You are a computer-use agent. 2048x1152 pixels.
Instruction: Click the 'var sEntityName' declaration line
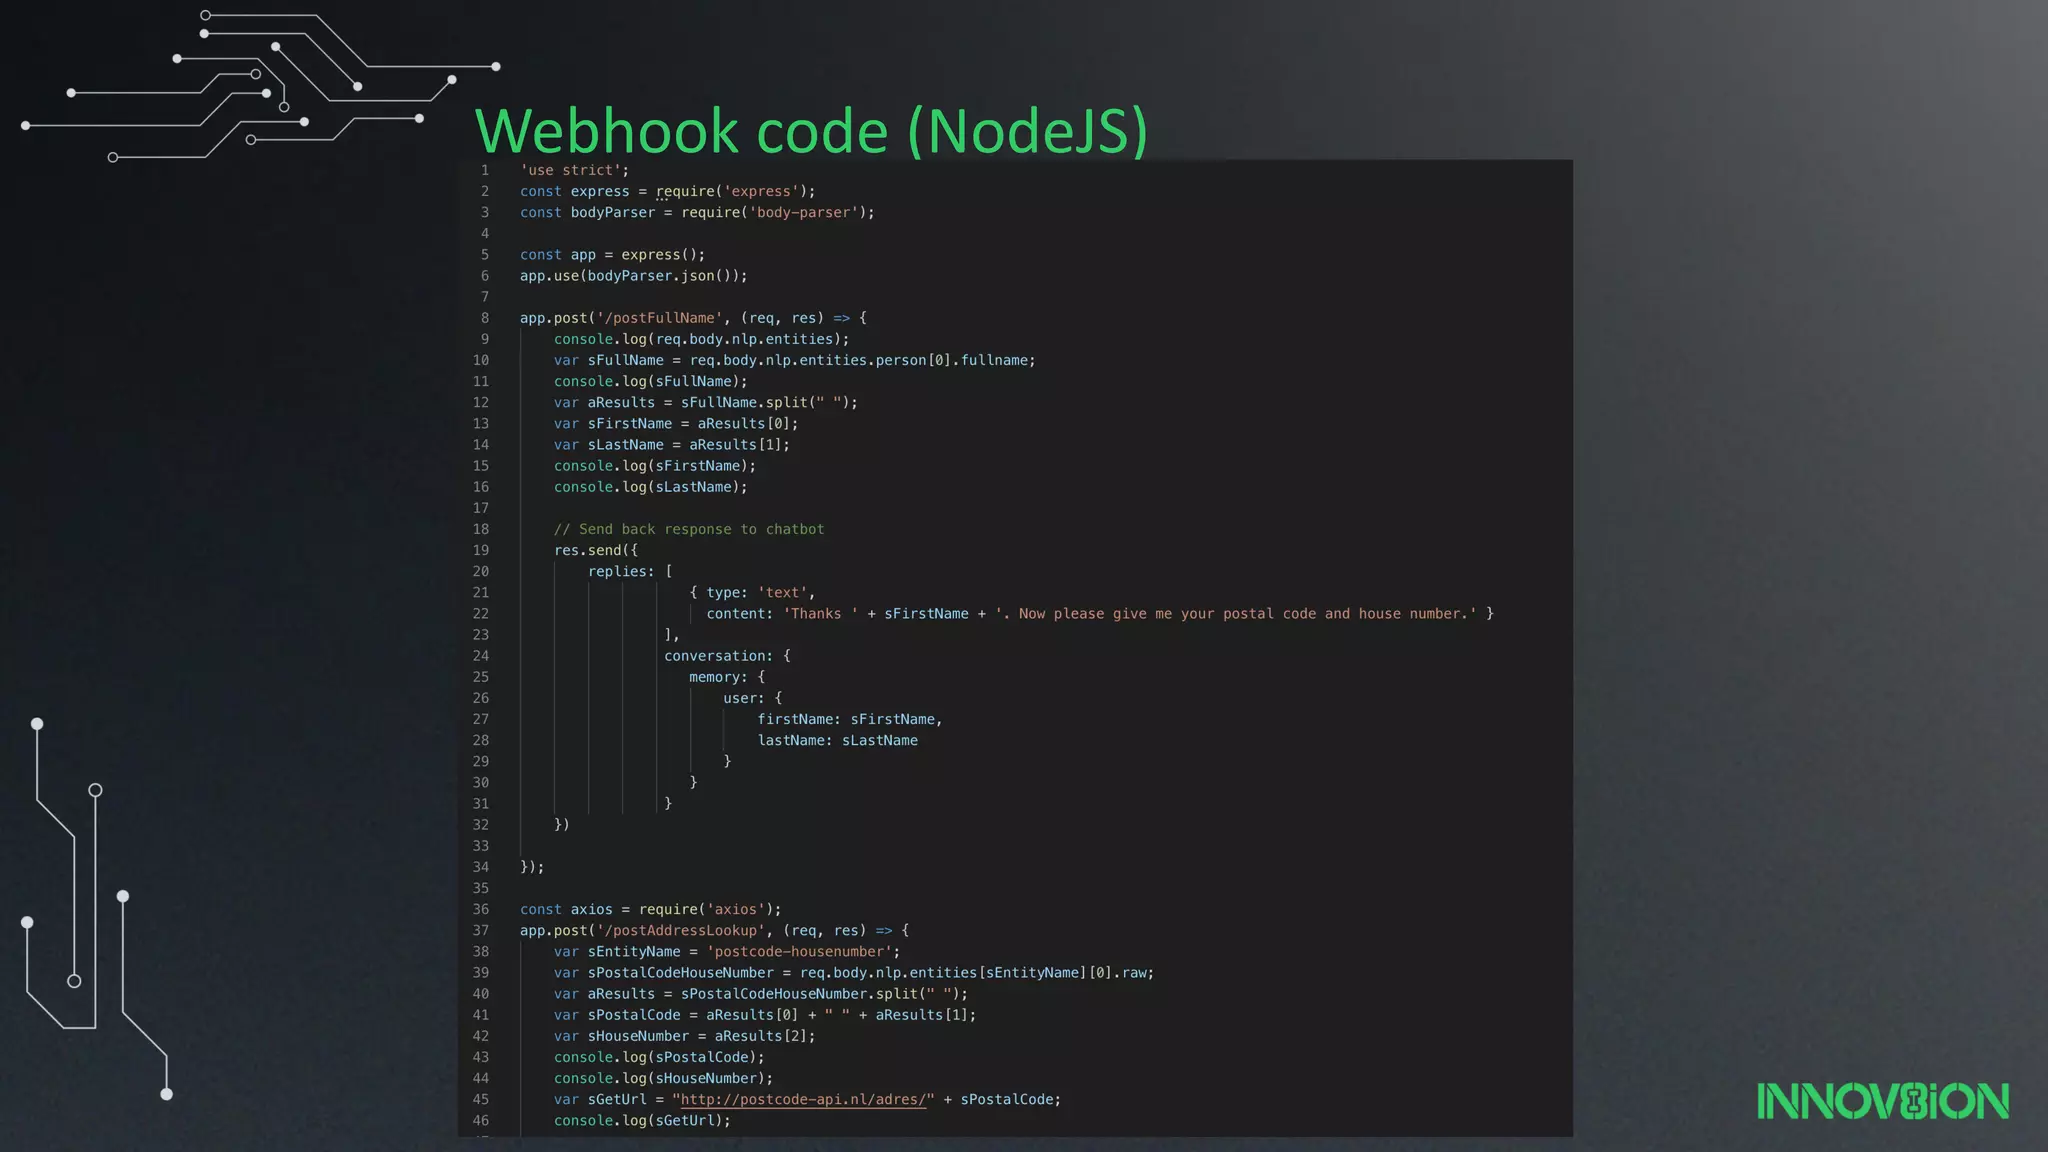[x=727, y=951]
